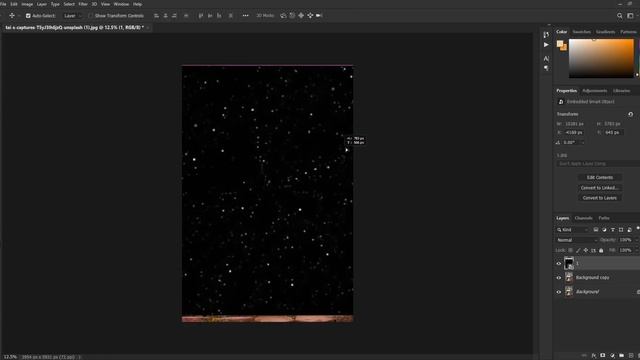
Task: Click the Convert to Linked button
Action: 600,188
